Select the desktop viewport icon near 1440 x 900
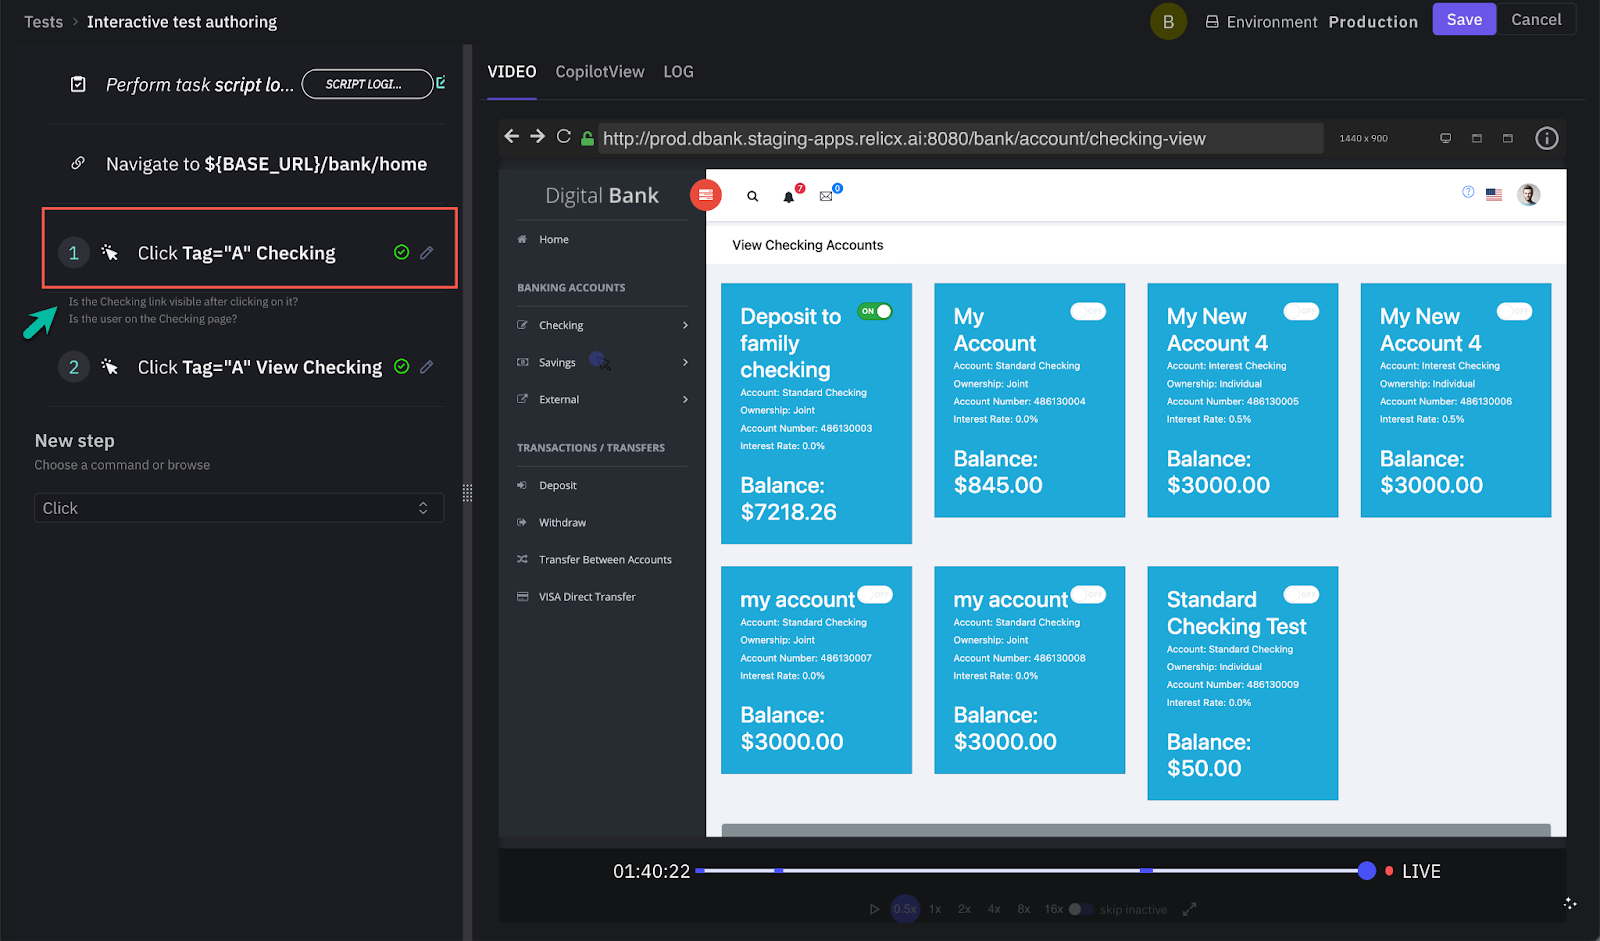The width and height of the screenshot is (1600, 941). tap(1444, 138)
